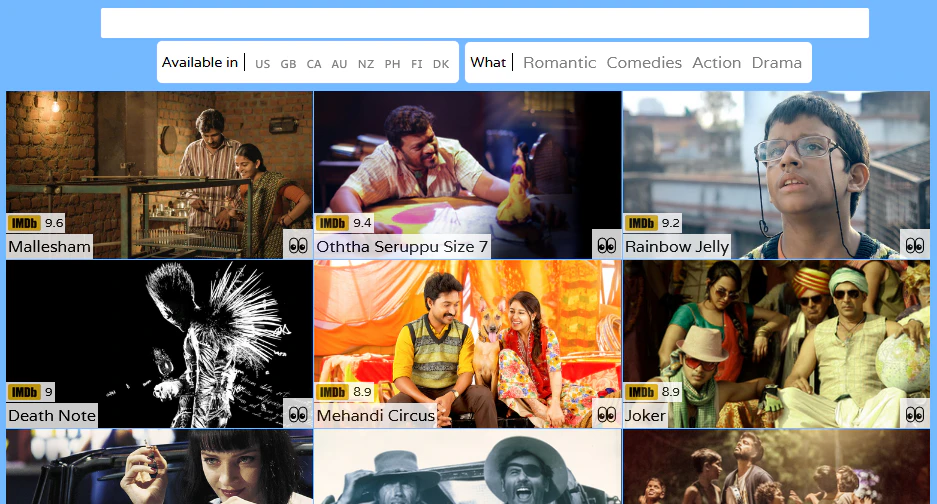The height and width of the screenshot is (504, 937).
Task: Select the Romantic genre filter
Action: pyautogui.click(x=559, y=63)
